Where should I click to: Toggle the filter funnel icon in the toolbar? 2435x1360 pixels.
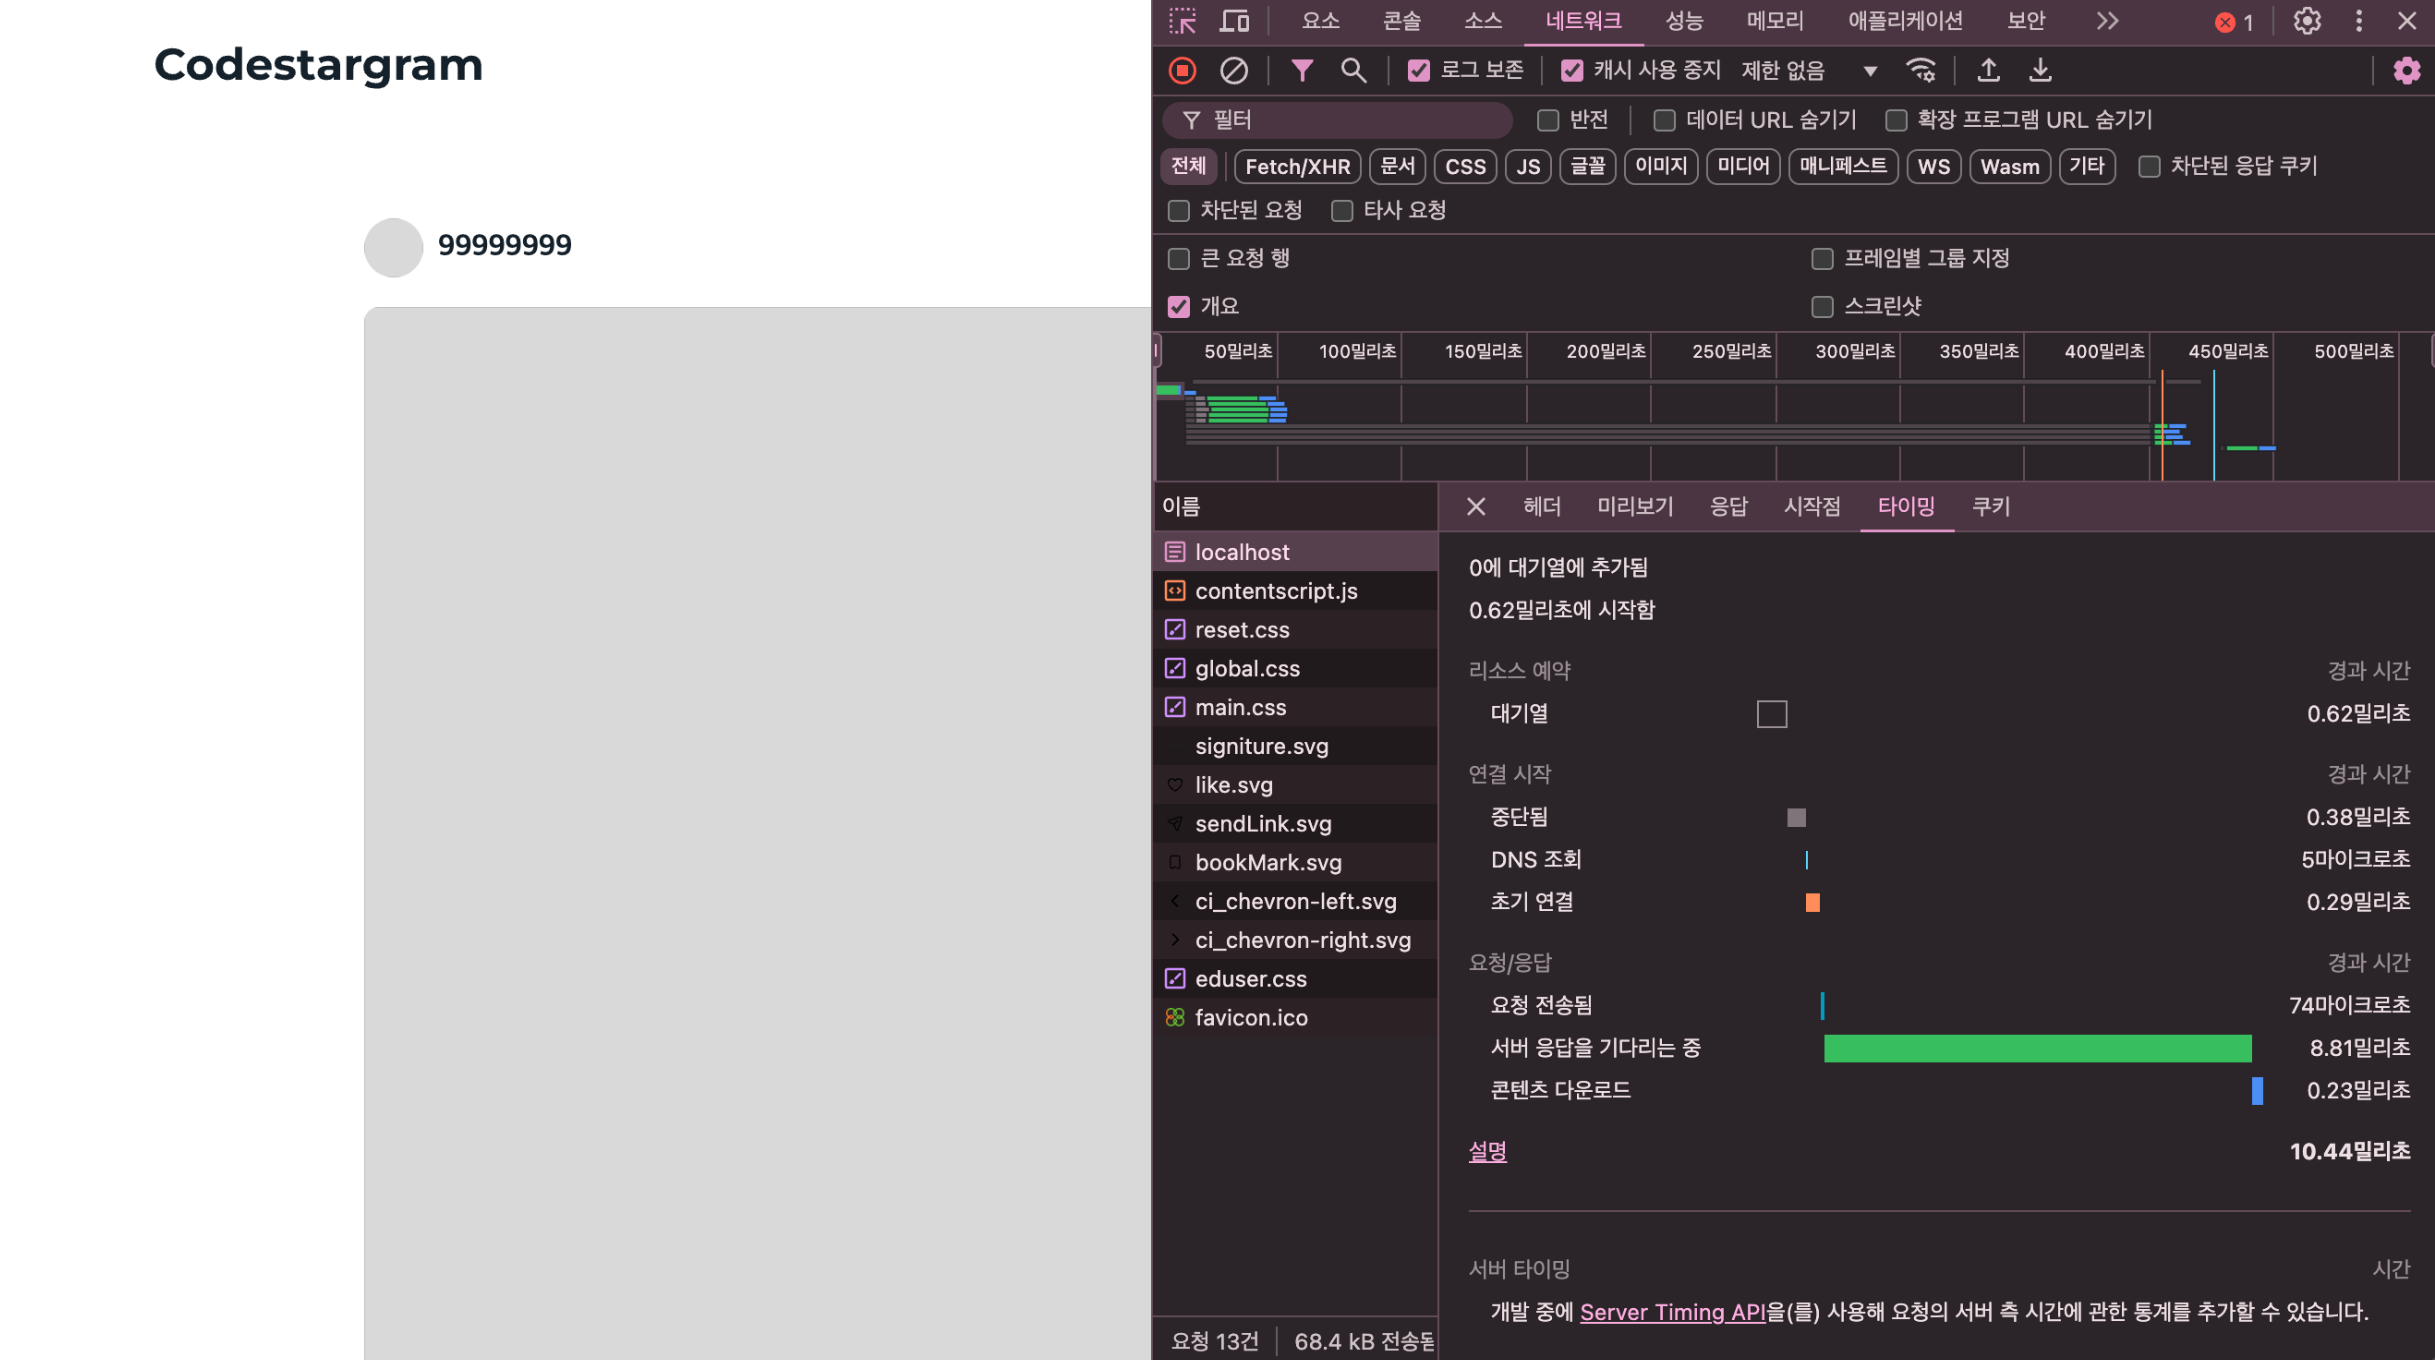click(1301, 70)
